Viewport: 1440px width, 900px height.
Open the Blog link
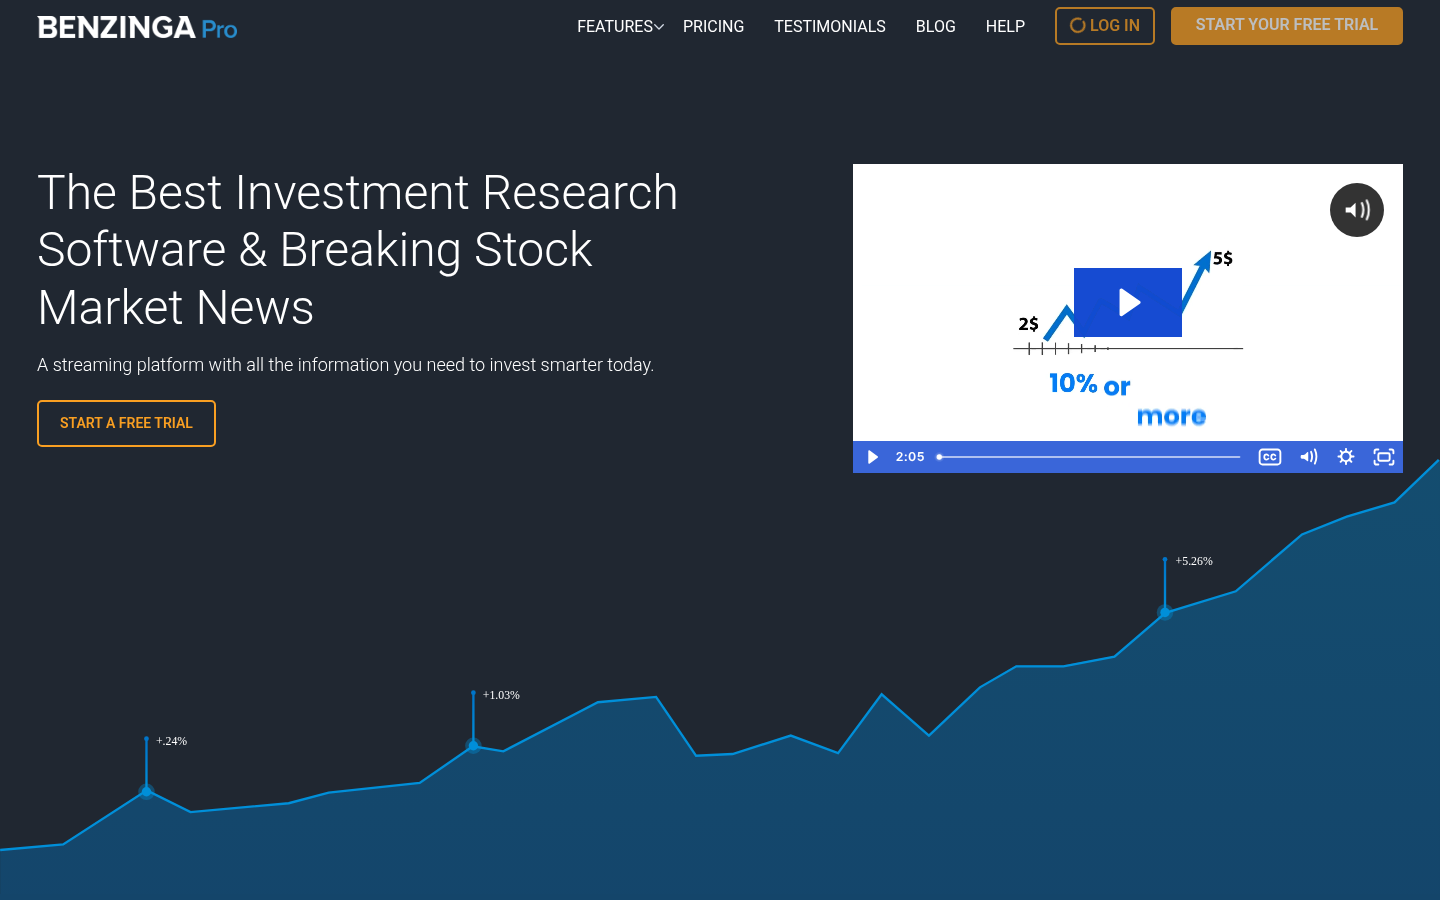tap(936, 26)
